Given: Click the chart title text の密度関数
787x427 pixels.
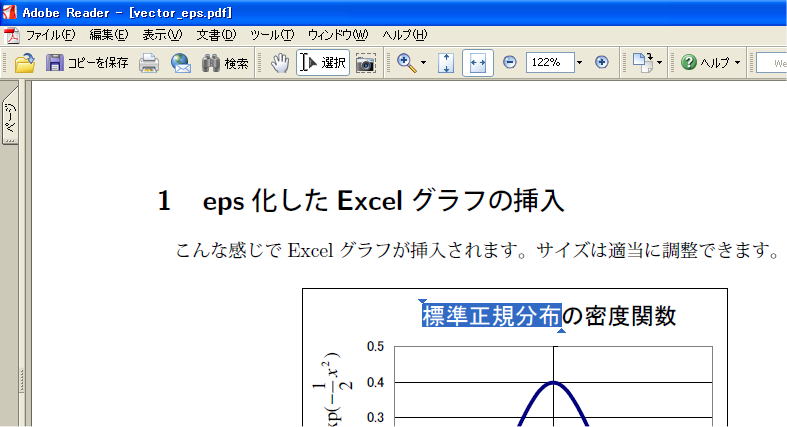Looking at the screenshot, I should click(619, 316).
